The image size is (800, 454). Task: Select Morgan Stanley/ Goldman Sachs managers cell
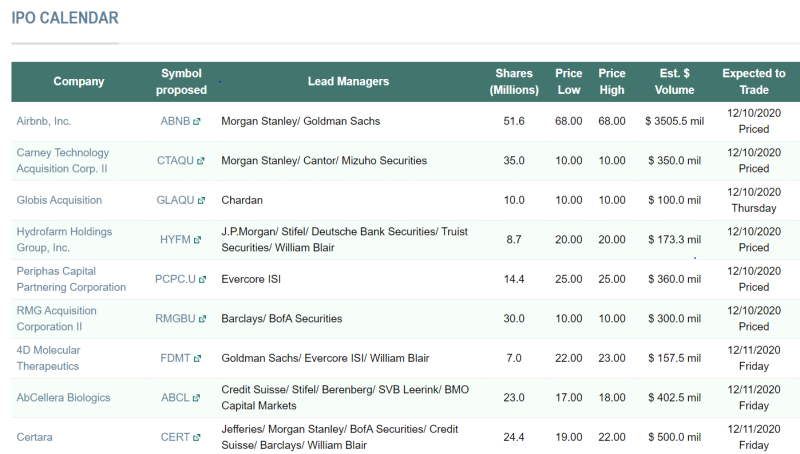coord(301,121)
